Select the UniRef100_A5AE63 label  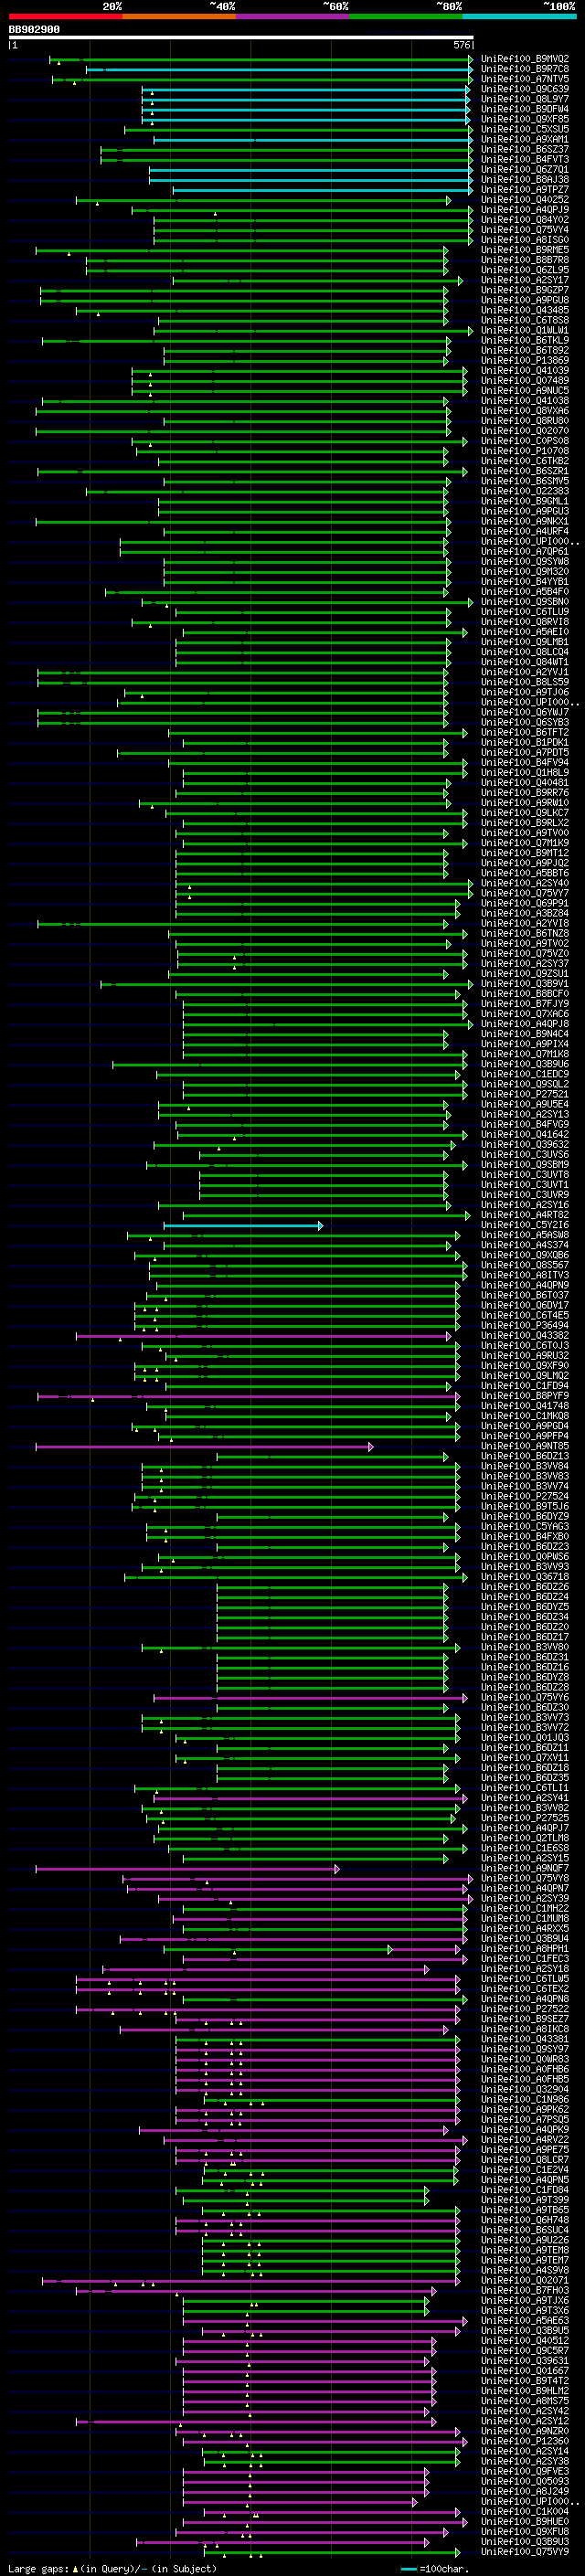coord(525,2320)
